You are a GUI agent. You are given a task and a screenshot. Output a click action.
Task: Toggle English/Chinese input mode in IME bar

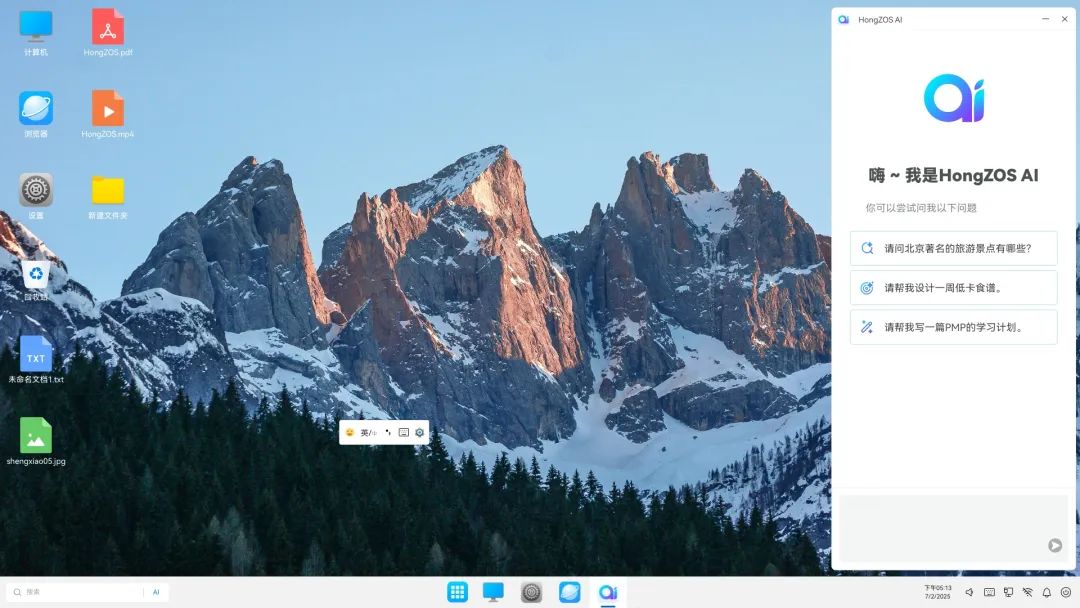point(368,432)
